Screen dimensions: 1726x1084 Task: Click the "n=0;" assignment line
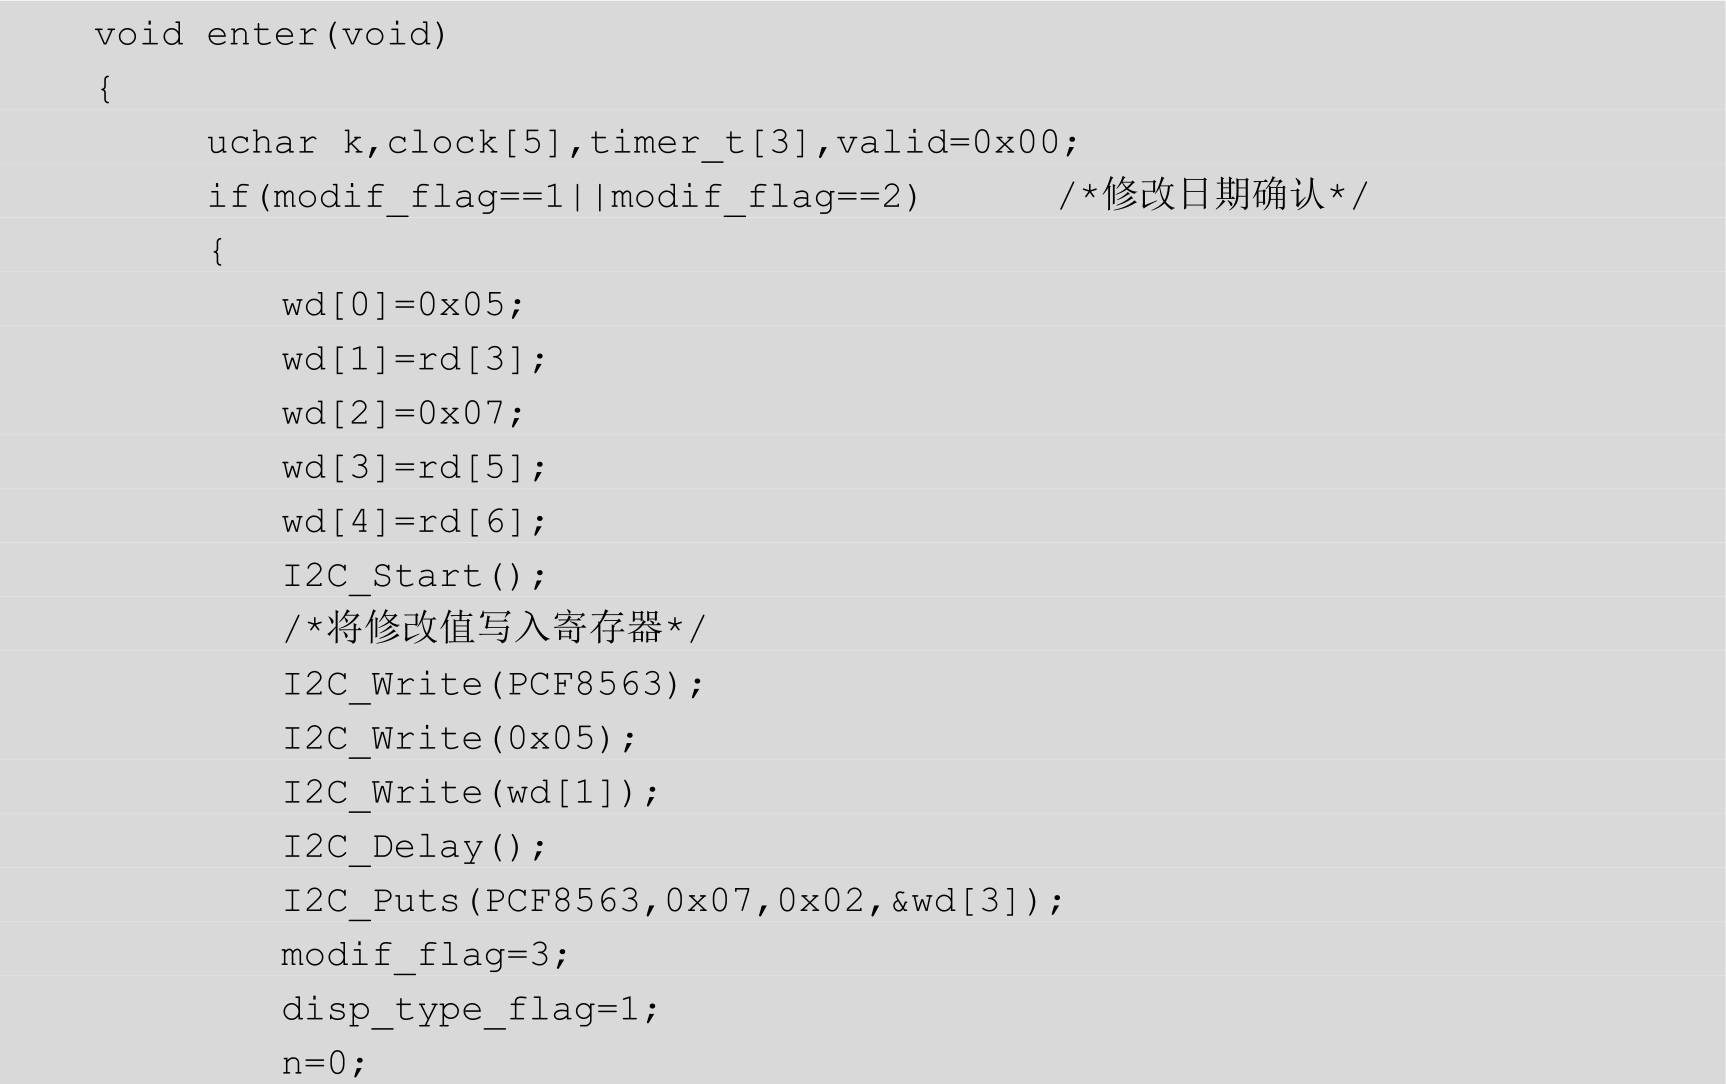[323, 1062]
